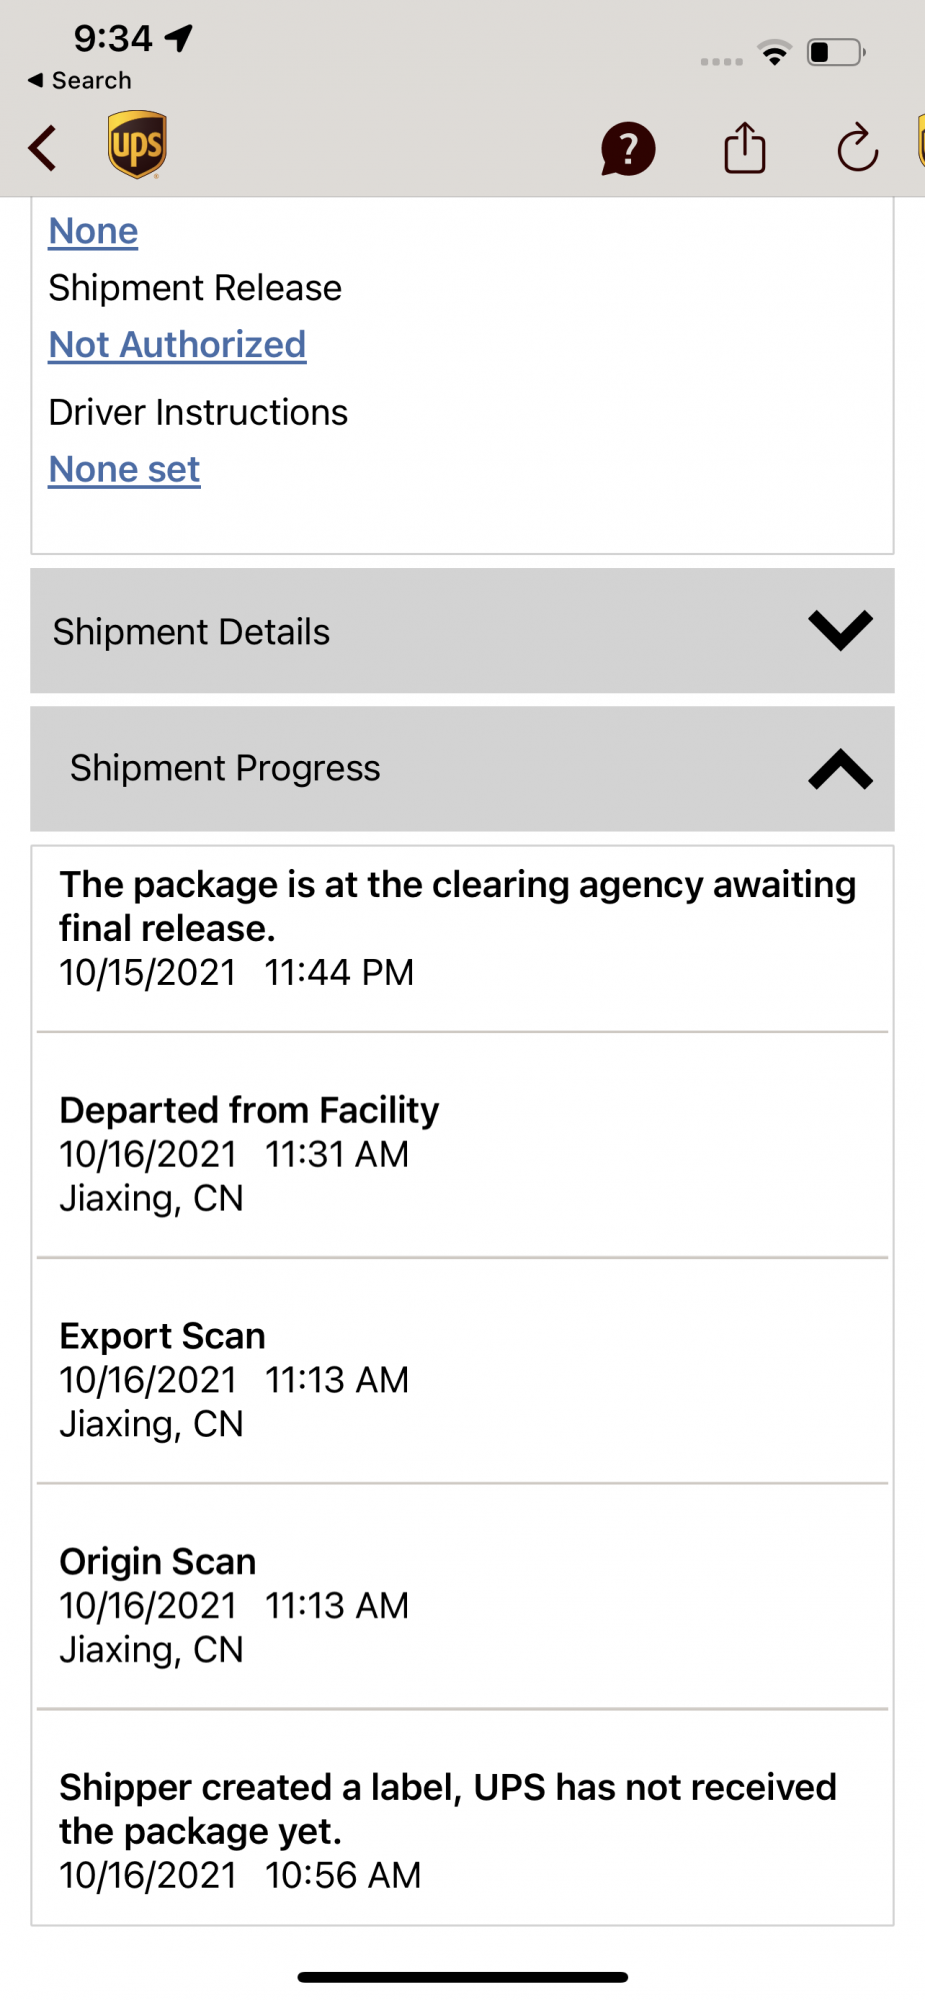The width and height of the screenshot is (925, 2000).
Task: Tap the home indicator bar at bottom
Action: coord(462,1977)
